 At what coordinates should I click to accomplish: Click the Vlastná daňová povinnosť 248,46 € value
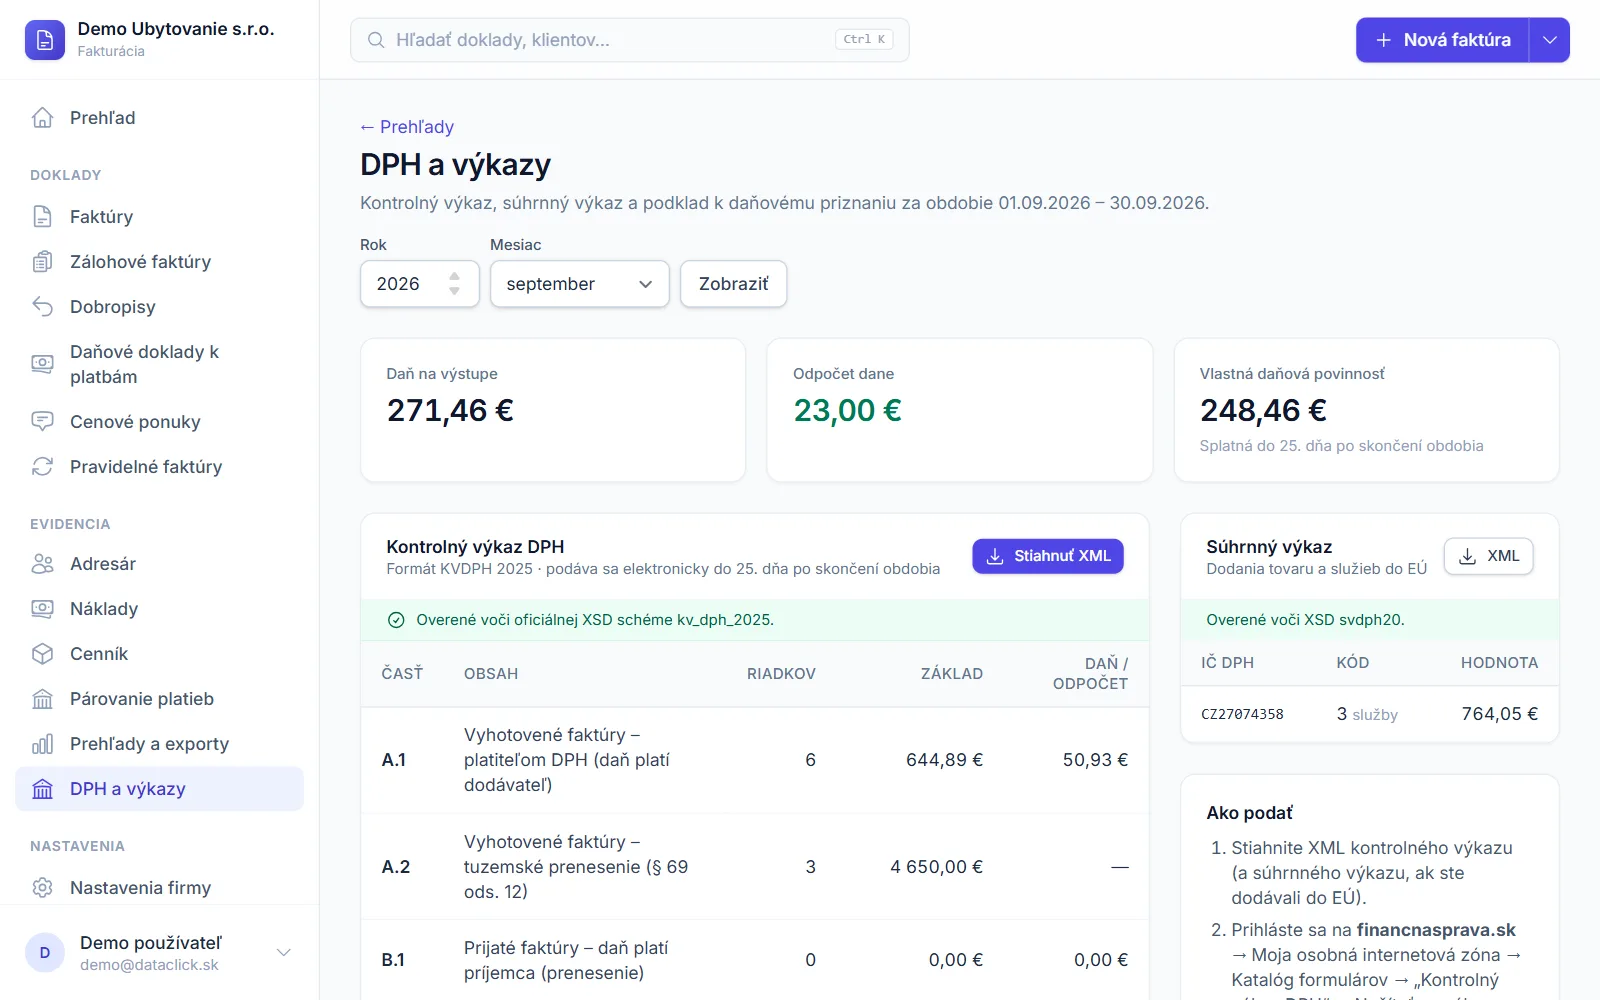[x=1263, y=410]
